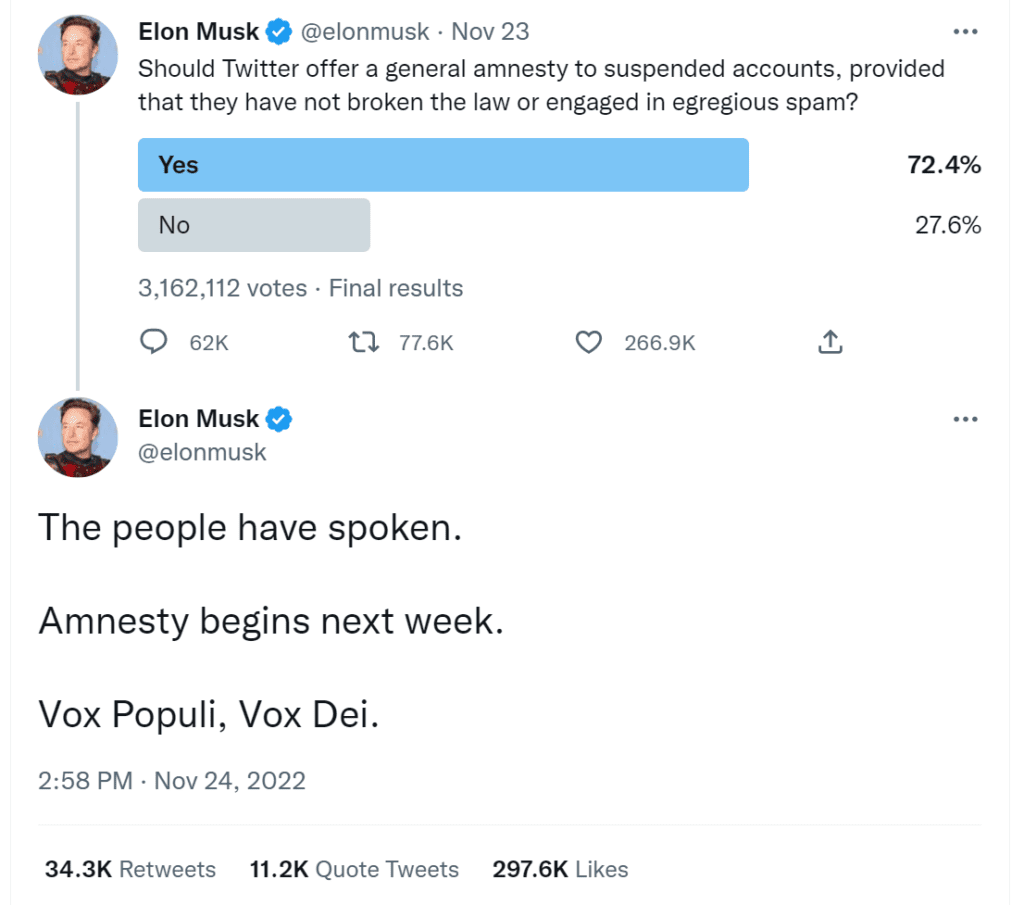Open the Nov 23 date link
The height and width of the screenshot is (905, 1024).
pyautogui.click(x=490, y=31)
